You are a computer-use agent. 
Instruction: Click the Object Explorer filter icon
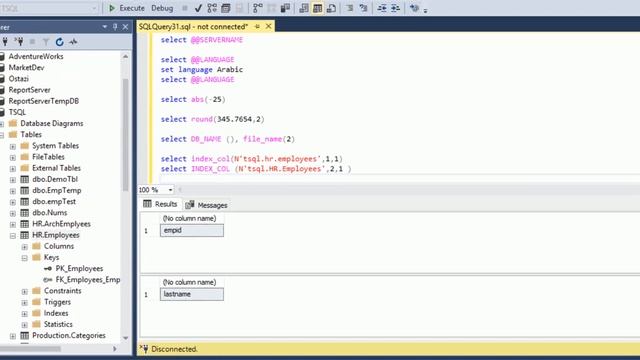click(x=46, y=42)
